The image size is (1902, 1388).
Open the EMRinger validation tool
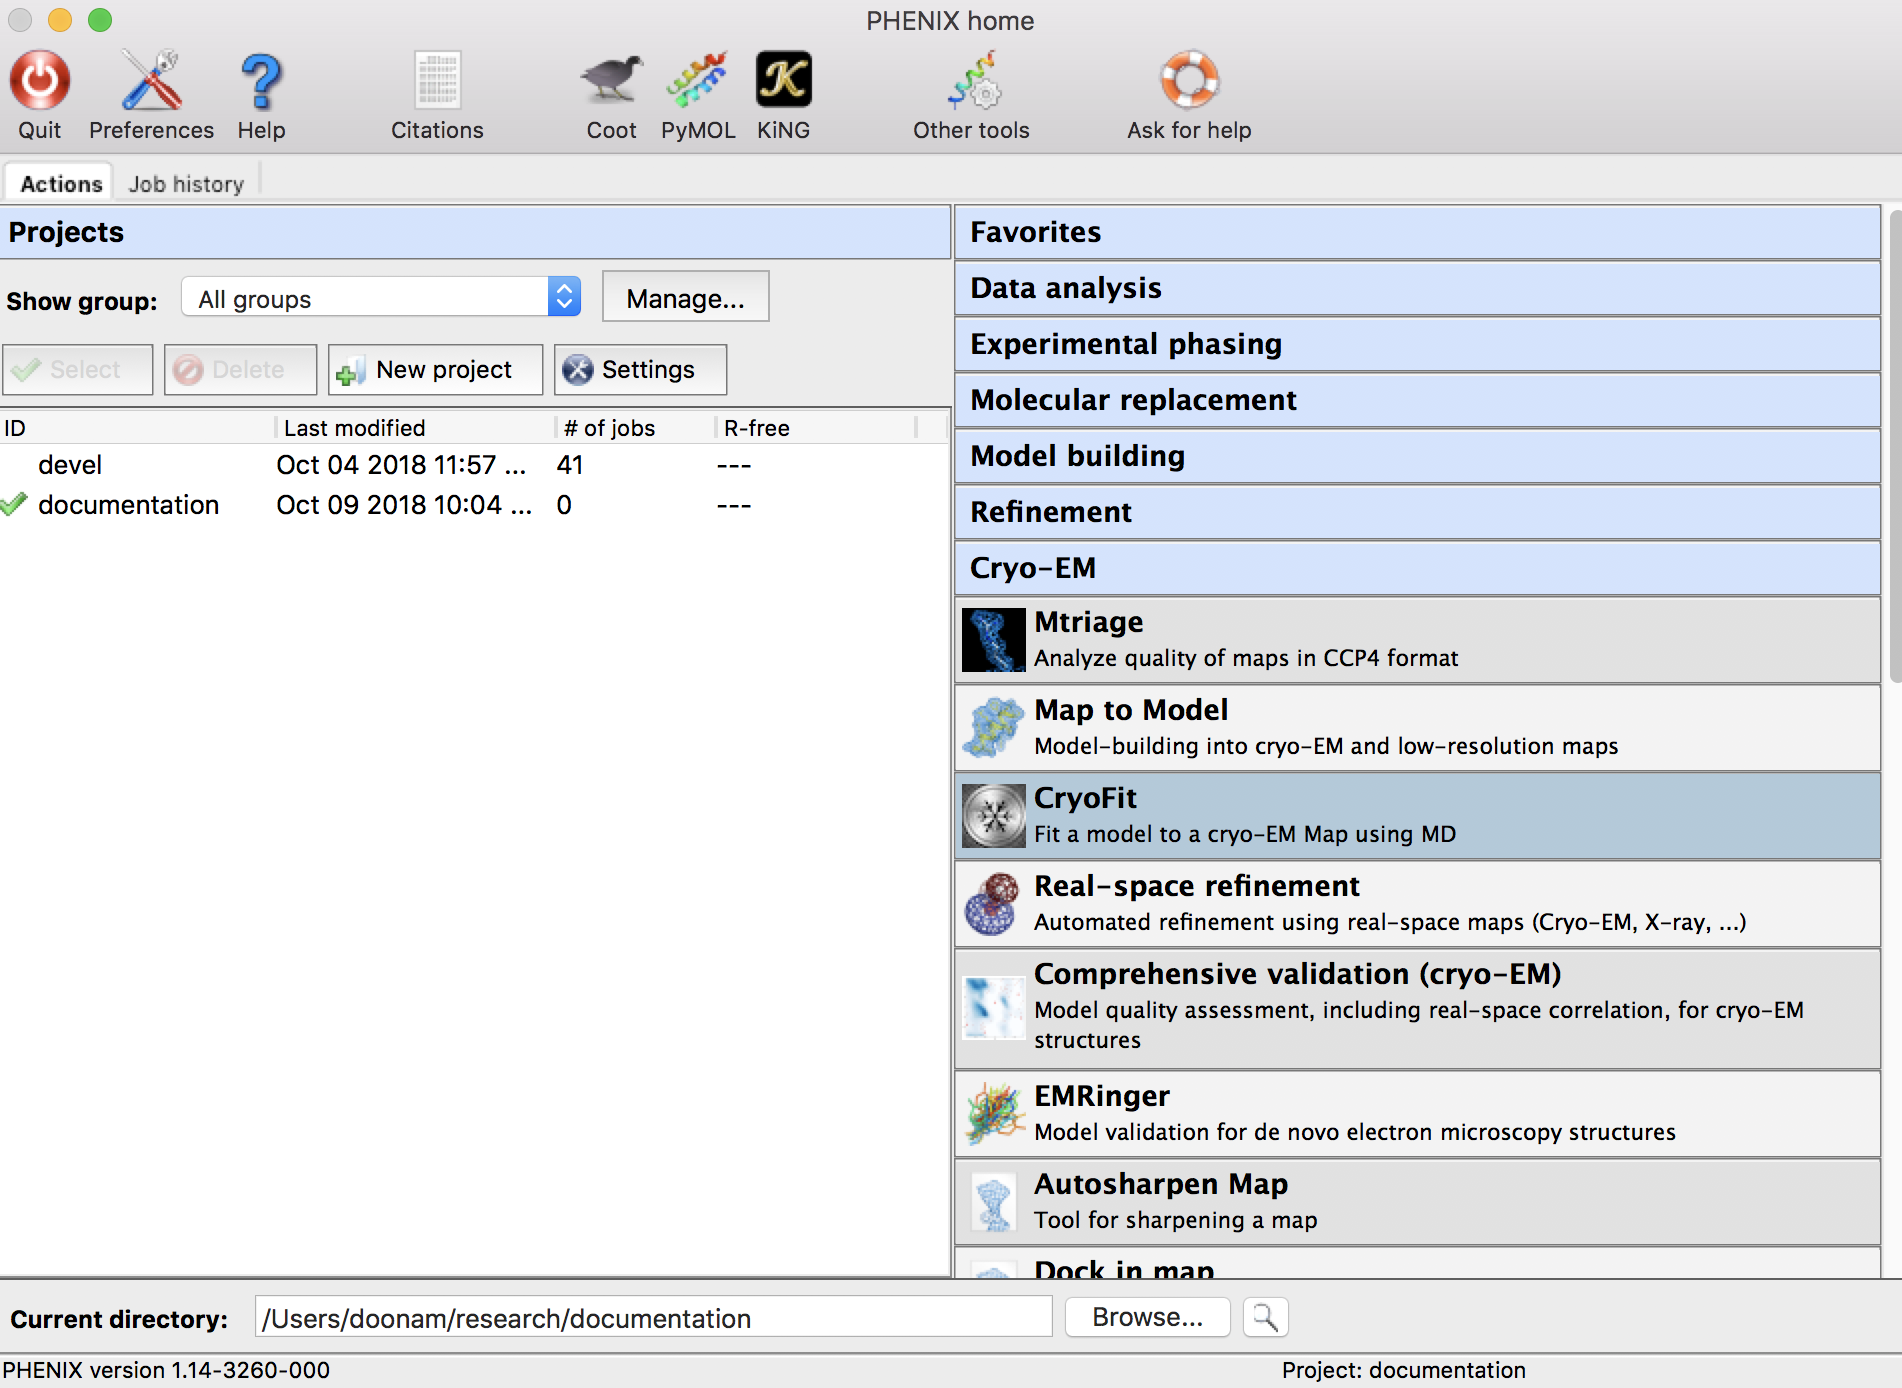pyautogui.click(x=1300, y=1112)
